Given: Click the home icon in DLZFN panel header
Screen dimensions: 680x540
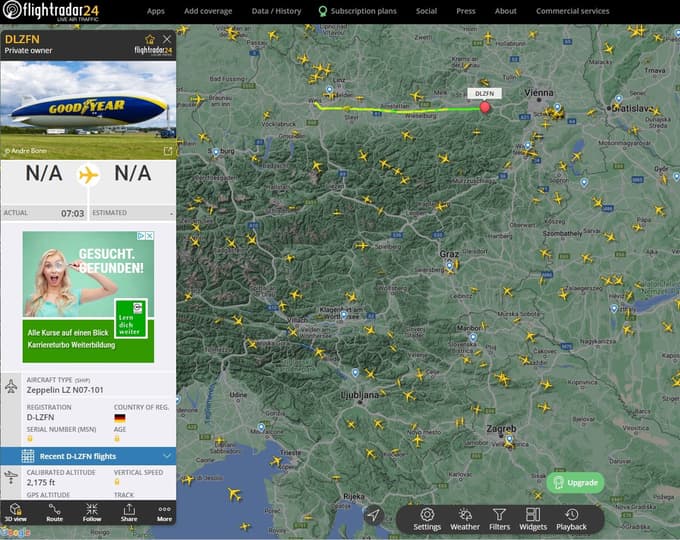Looking at the screenshot, I should click(150, 39).
